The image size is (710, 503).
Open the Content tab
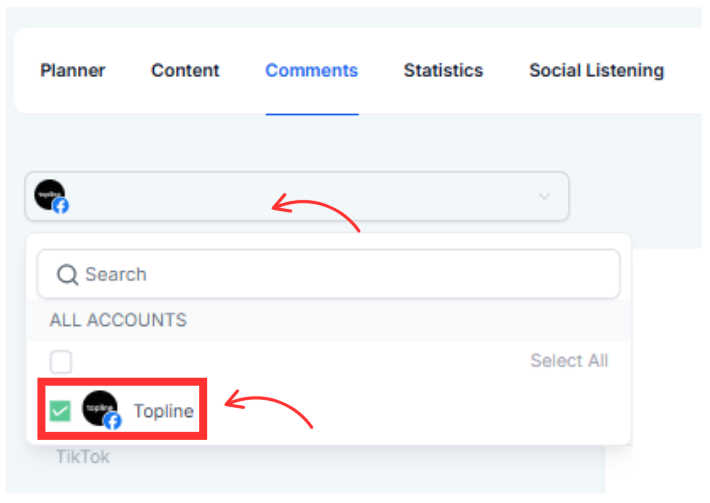tap(185, 71)
